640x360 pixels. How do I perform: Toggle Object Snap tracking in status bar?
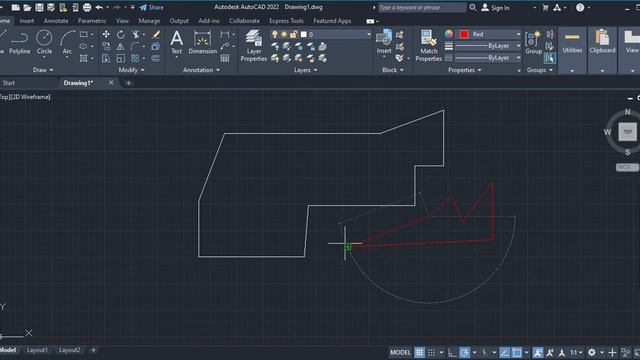tap(504, 352)
